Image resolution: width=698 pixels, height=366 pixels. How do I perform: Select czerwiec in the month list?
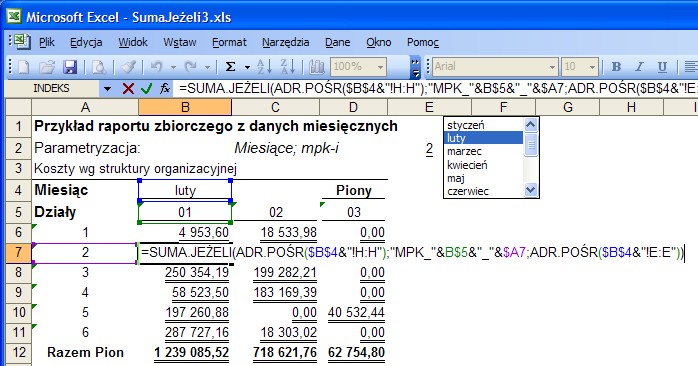484,191
